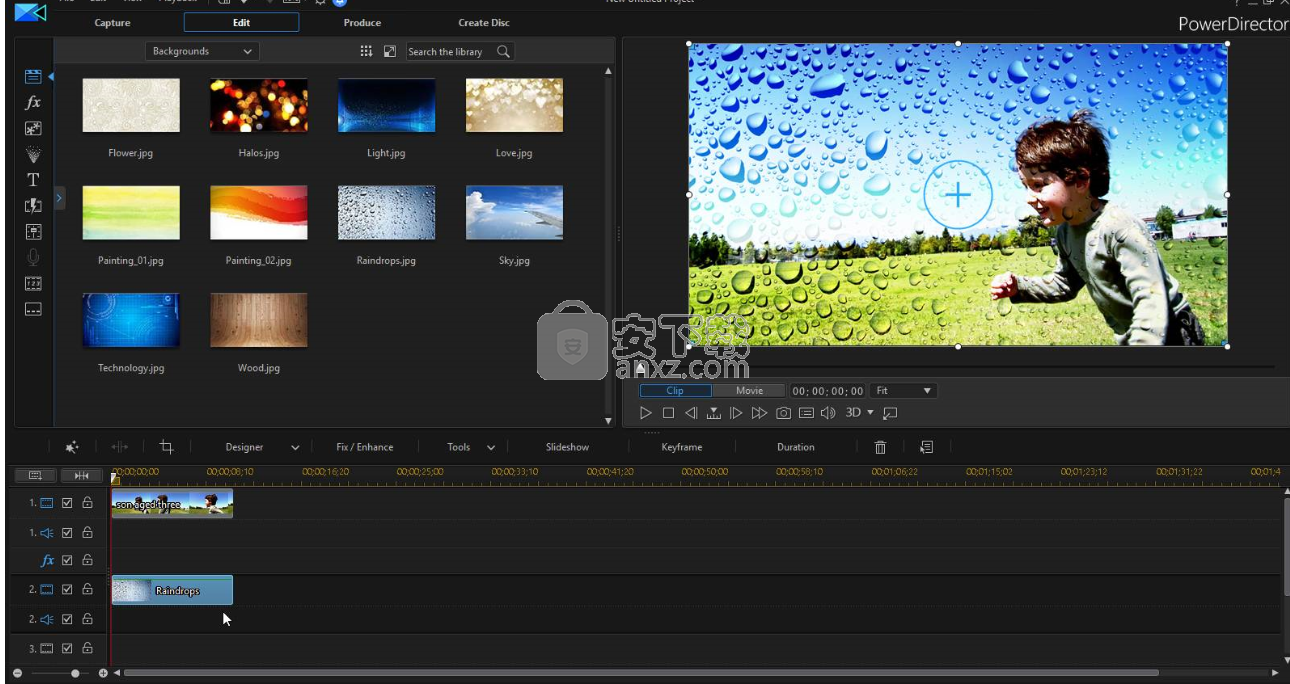Select the Raindrops.jpg background thumbnail

pos(386,212)
